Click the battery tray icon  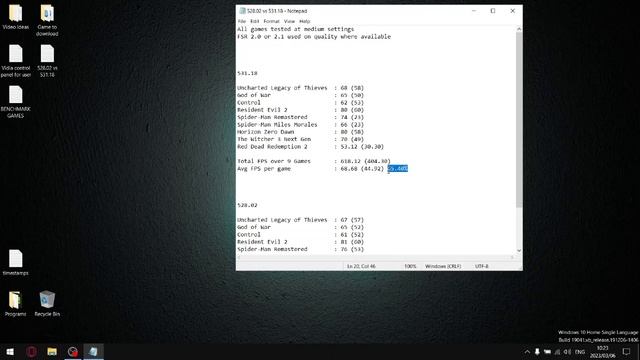pyautogui.click(x=547, y=352)
